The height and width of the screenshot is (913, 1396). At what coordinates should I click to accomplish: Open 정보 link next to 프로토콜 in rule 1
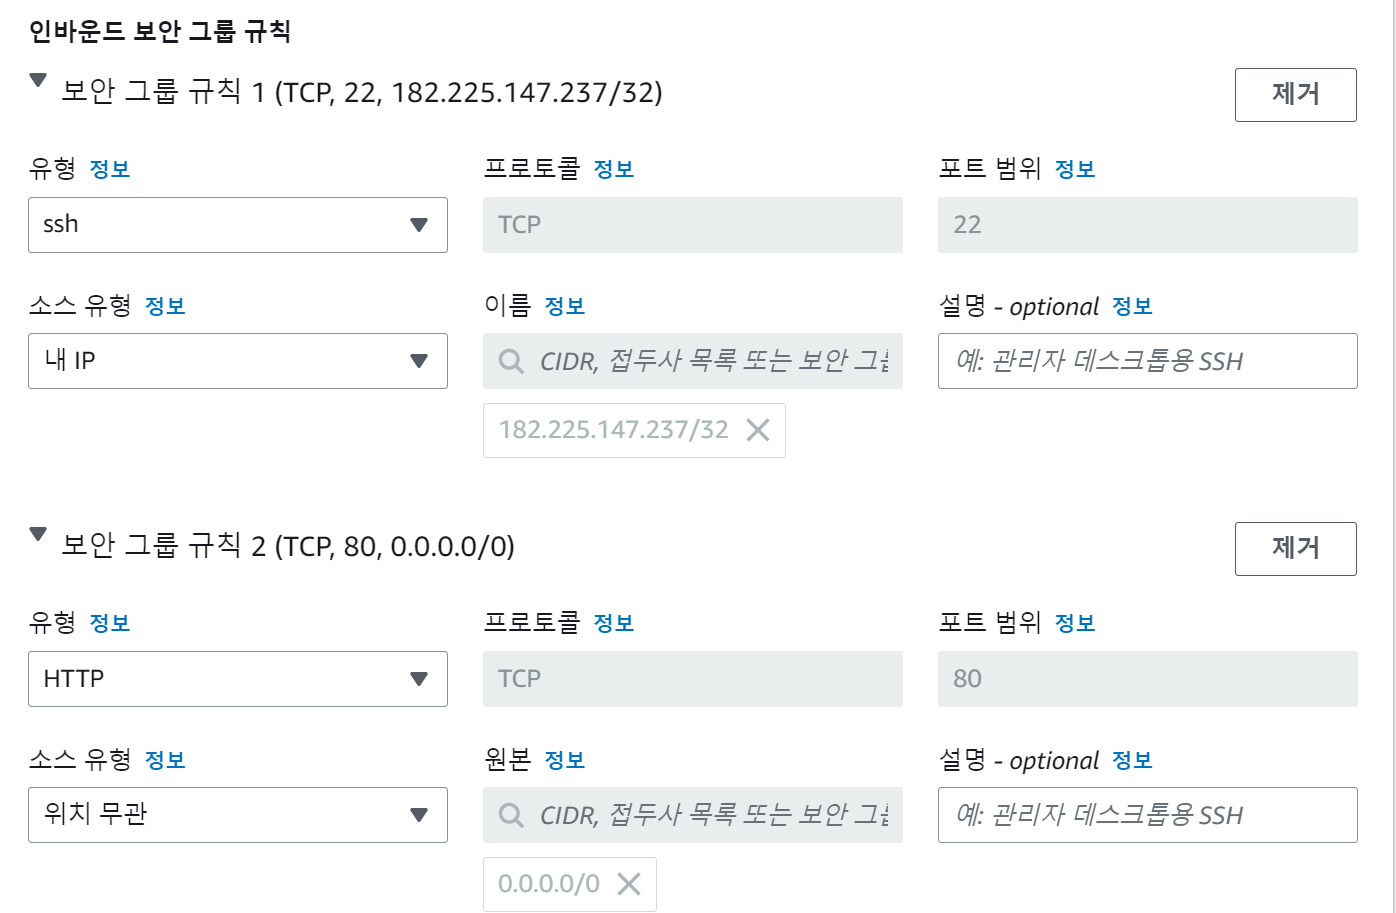tap(614, 169)
